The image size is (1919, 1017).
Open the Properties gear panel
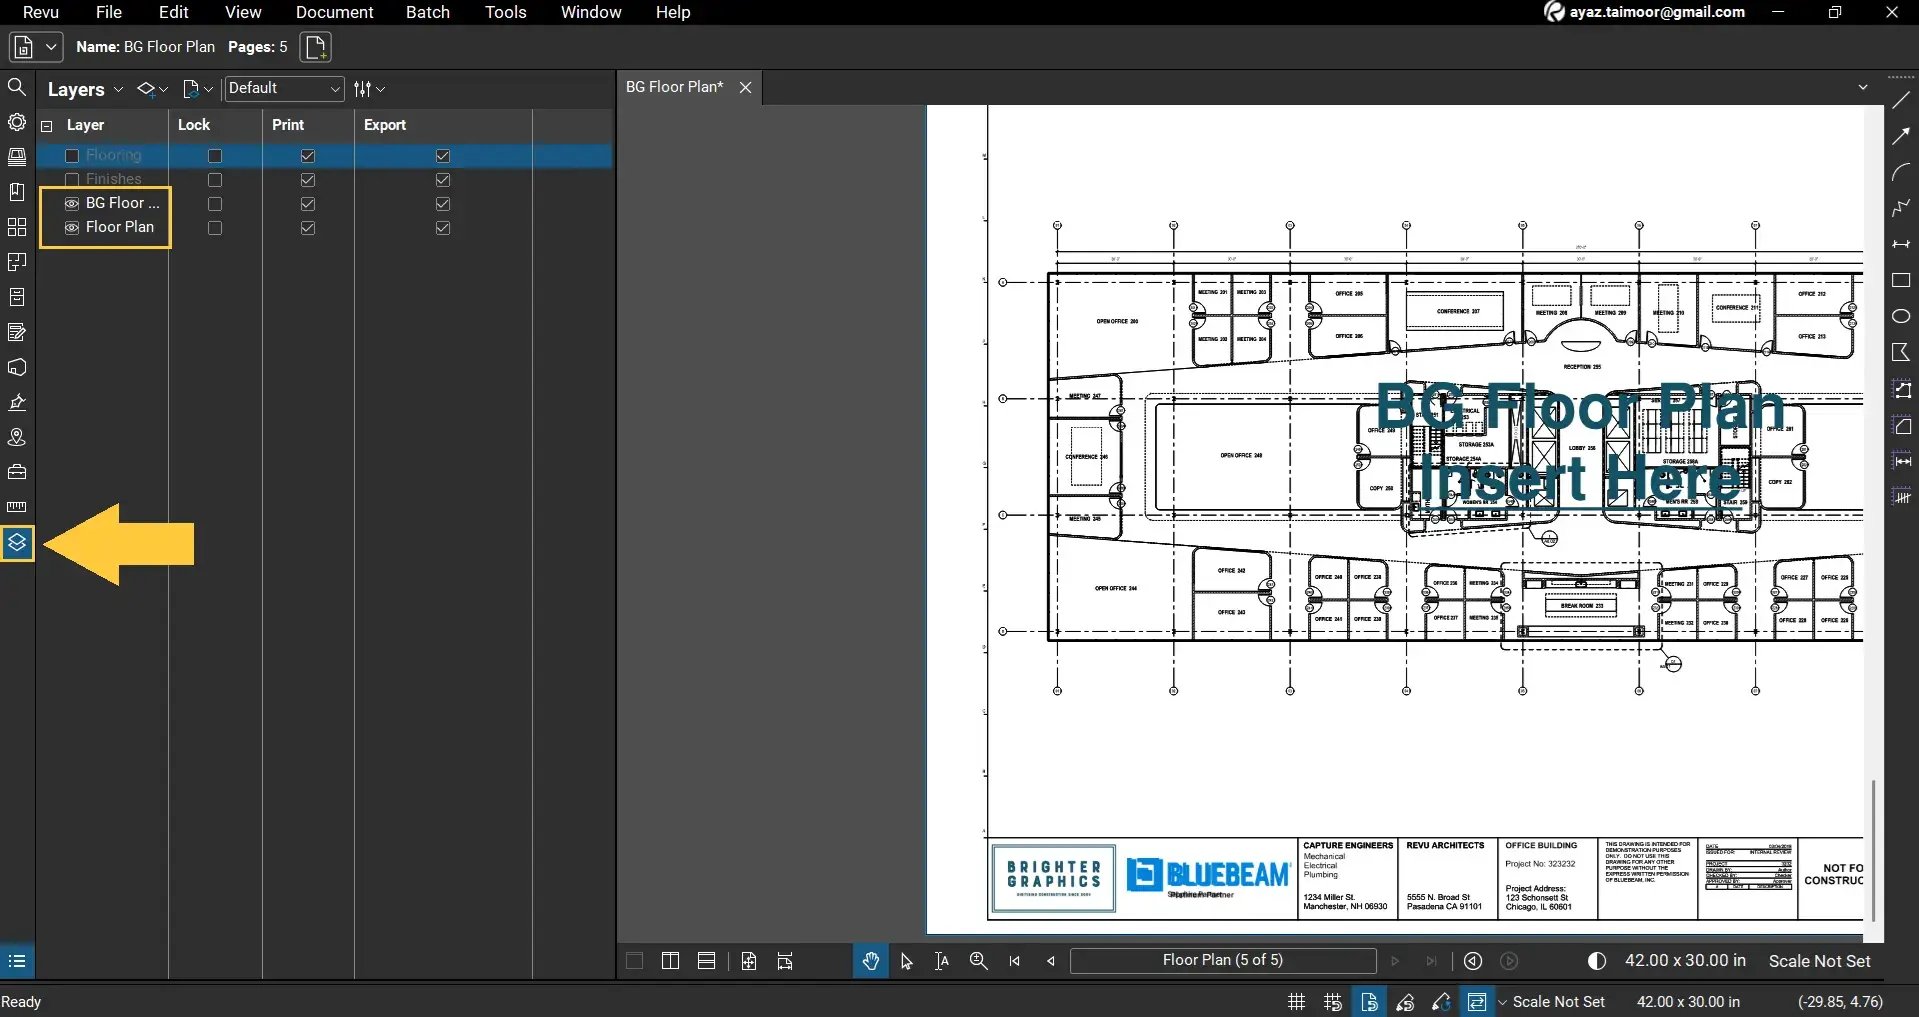(x=17, y=122)
